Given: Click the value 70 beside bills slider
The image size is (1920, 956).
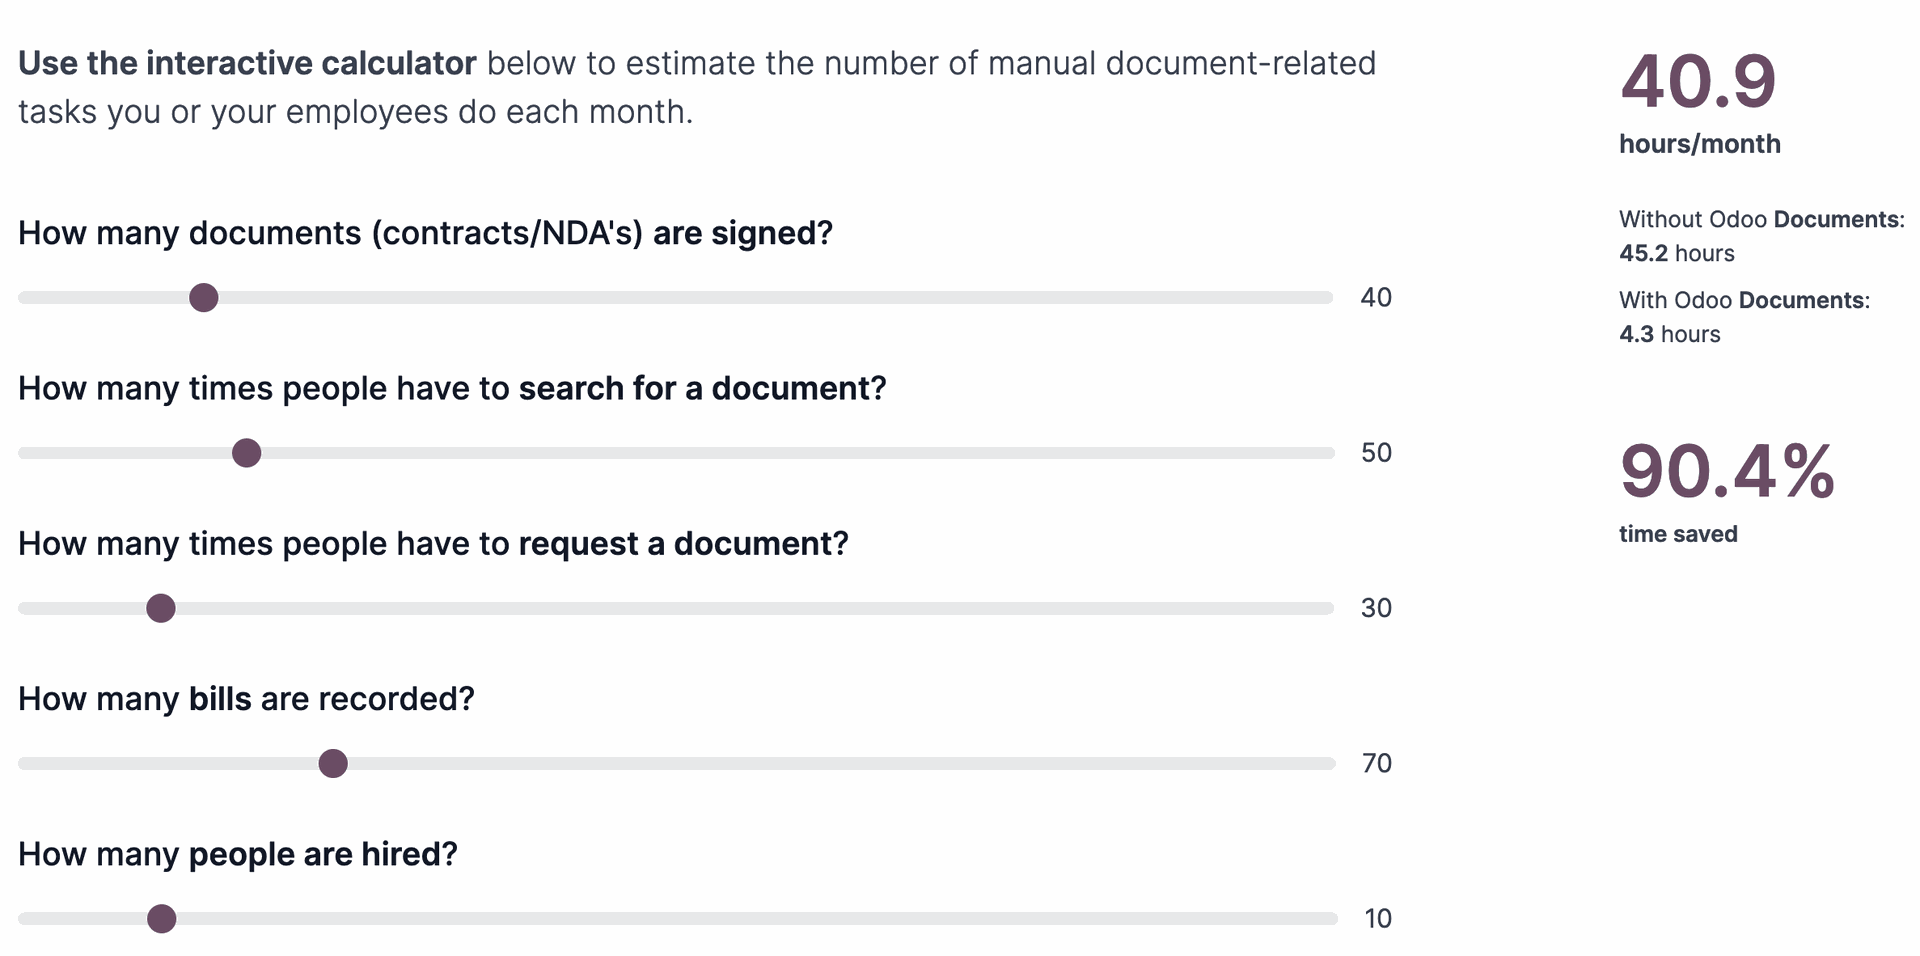Looking at the screenshot, I should point(1377,764).
